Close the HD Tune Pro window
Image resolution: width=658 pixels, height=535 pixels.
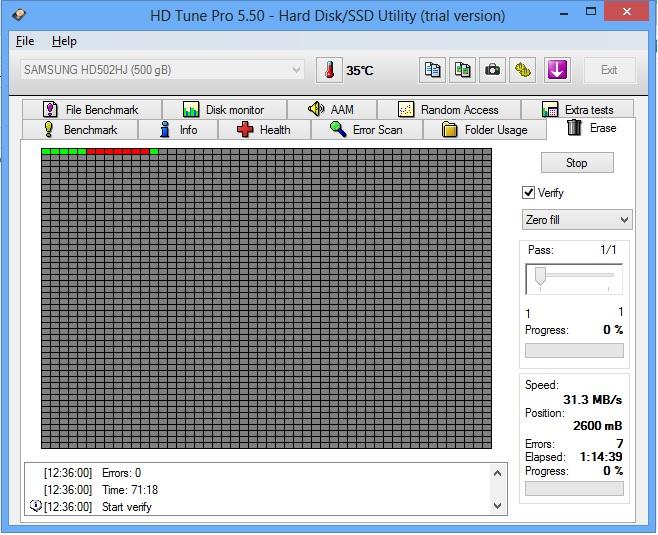click(x=627, y=12)
